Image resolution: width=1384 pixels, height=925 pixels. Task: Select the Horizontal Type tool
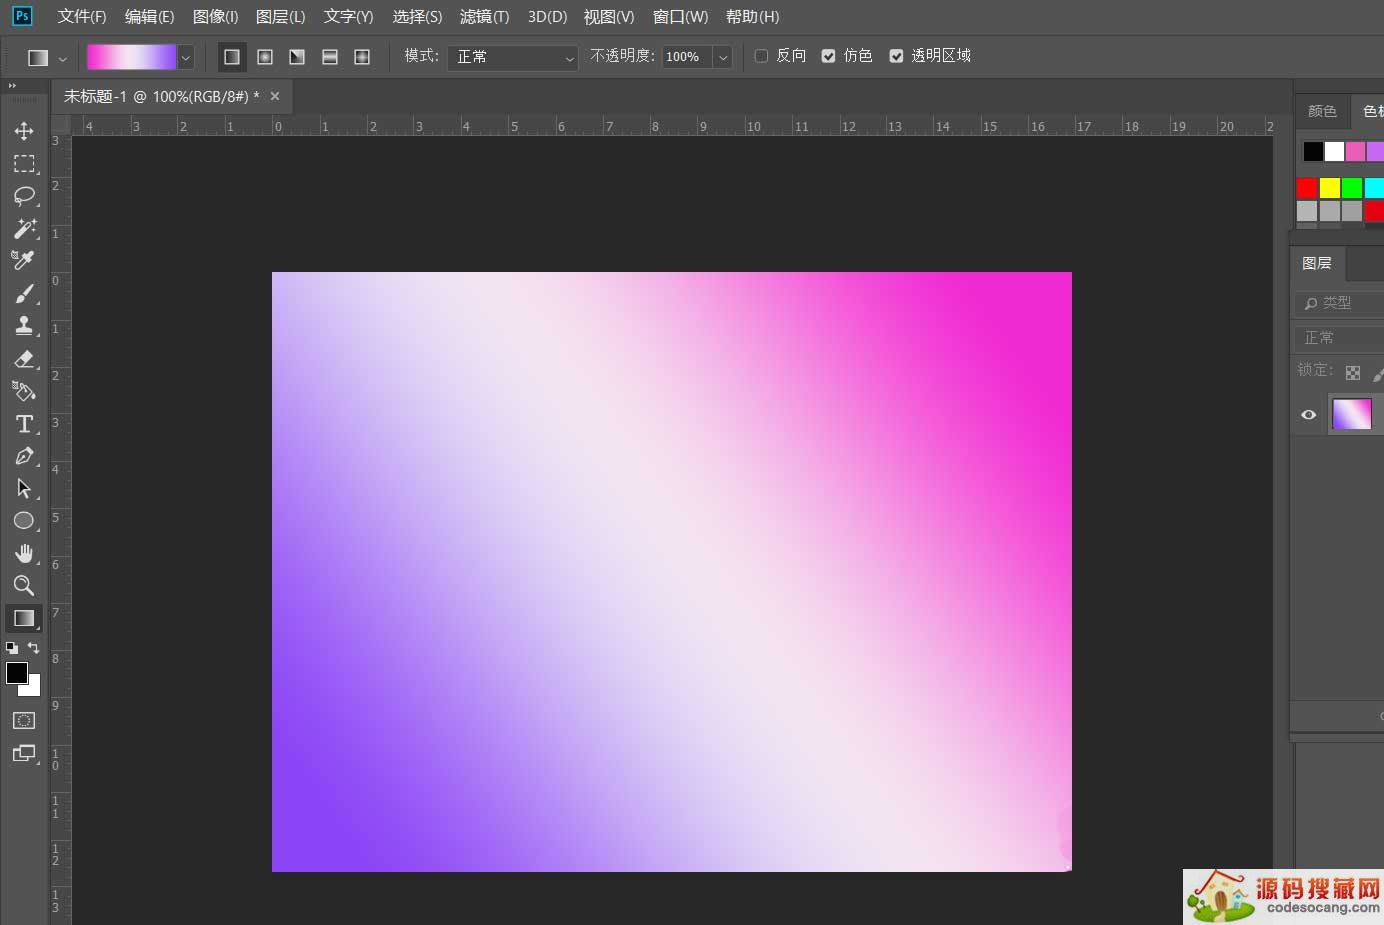tap(24, 424)
